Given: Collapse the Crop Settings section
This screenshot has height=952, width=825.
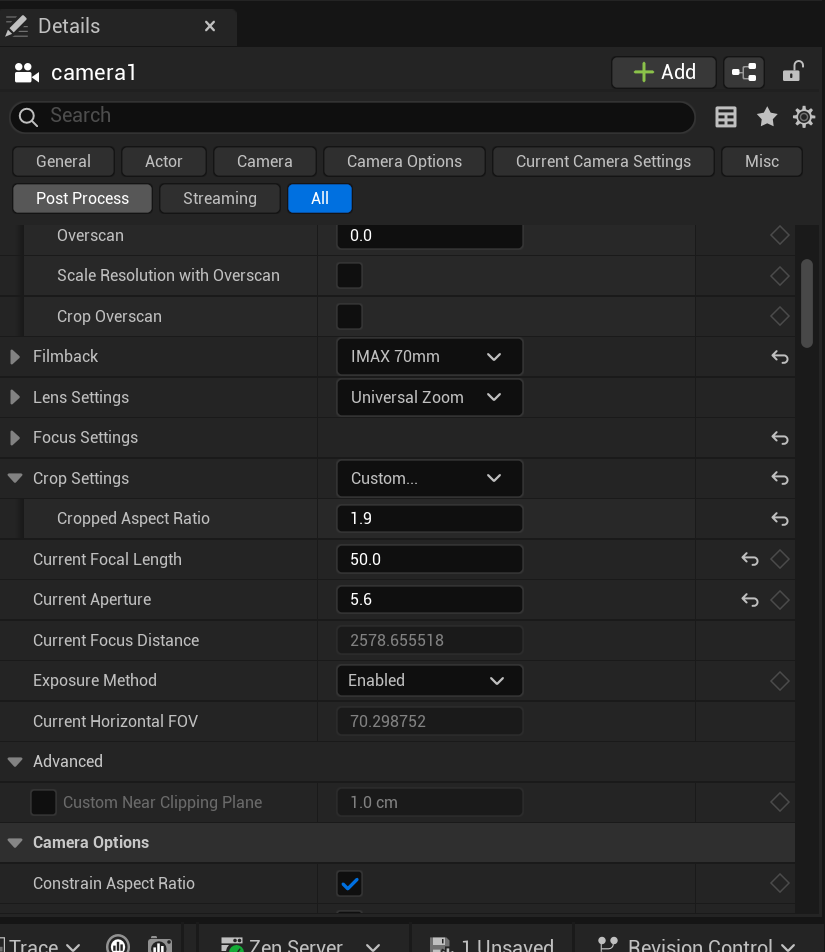Looking at the screenshot, I should click(15, 478).
